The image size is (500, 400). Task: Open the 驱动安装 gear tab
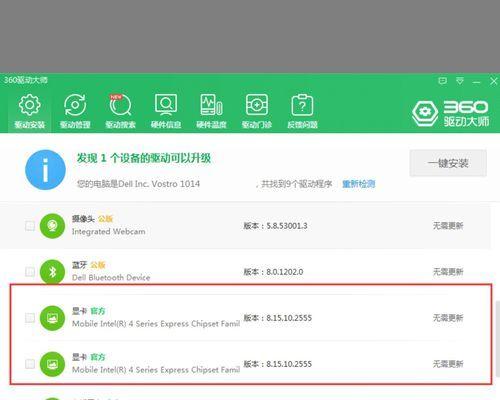(30, 111)
